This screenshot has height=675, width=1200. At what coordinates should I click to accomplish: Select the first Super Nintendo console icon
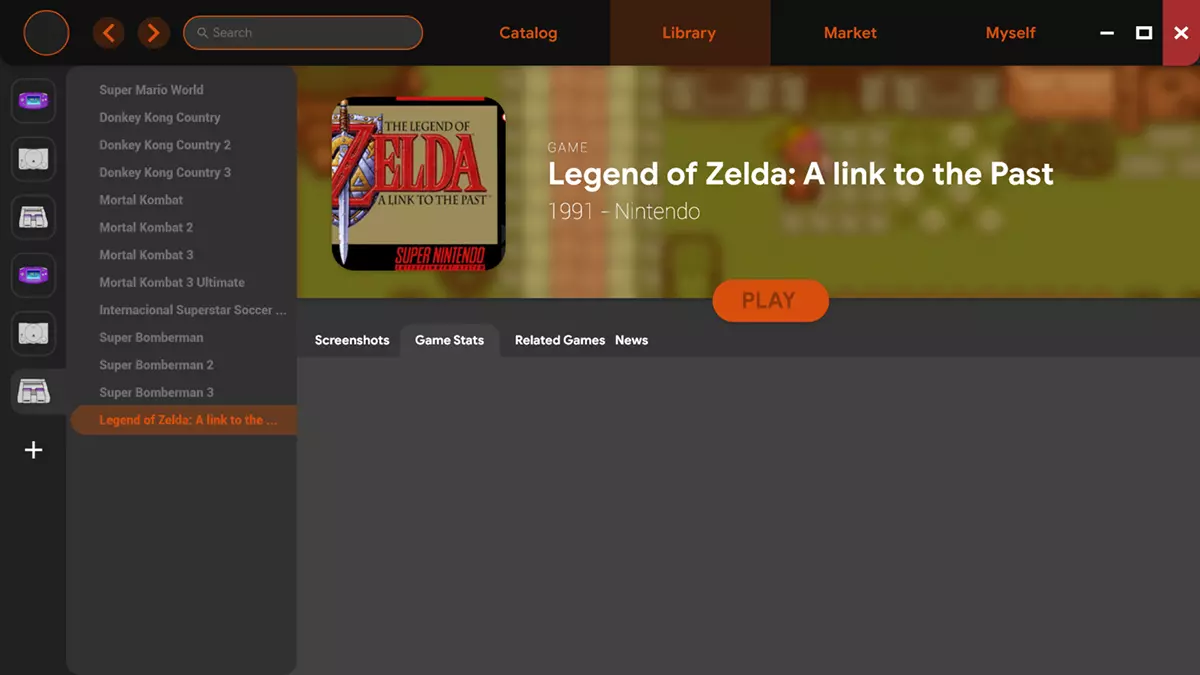[x=33, y=217]
